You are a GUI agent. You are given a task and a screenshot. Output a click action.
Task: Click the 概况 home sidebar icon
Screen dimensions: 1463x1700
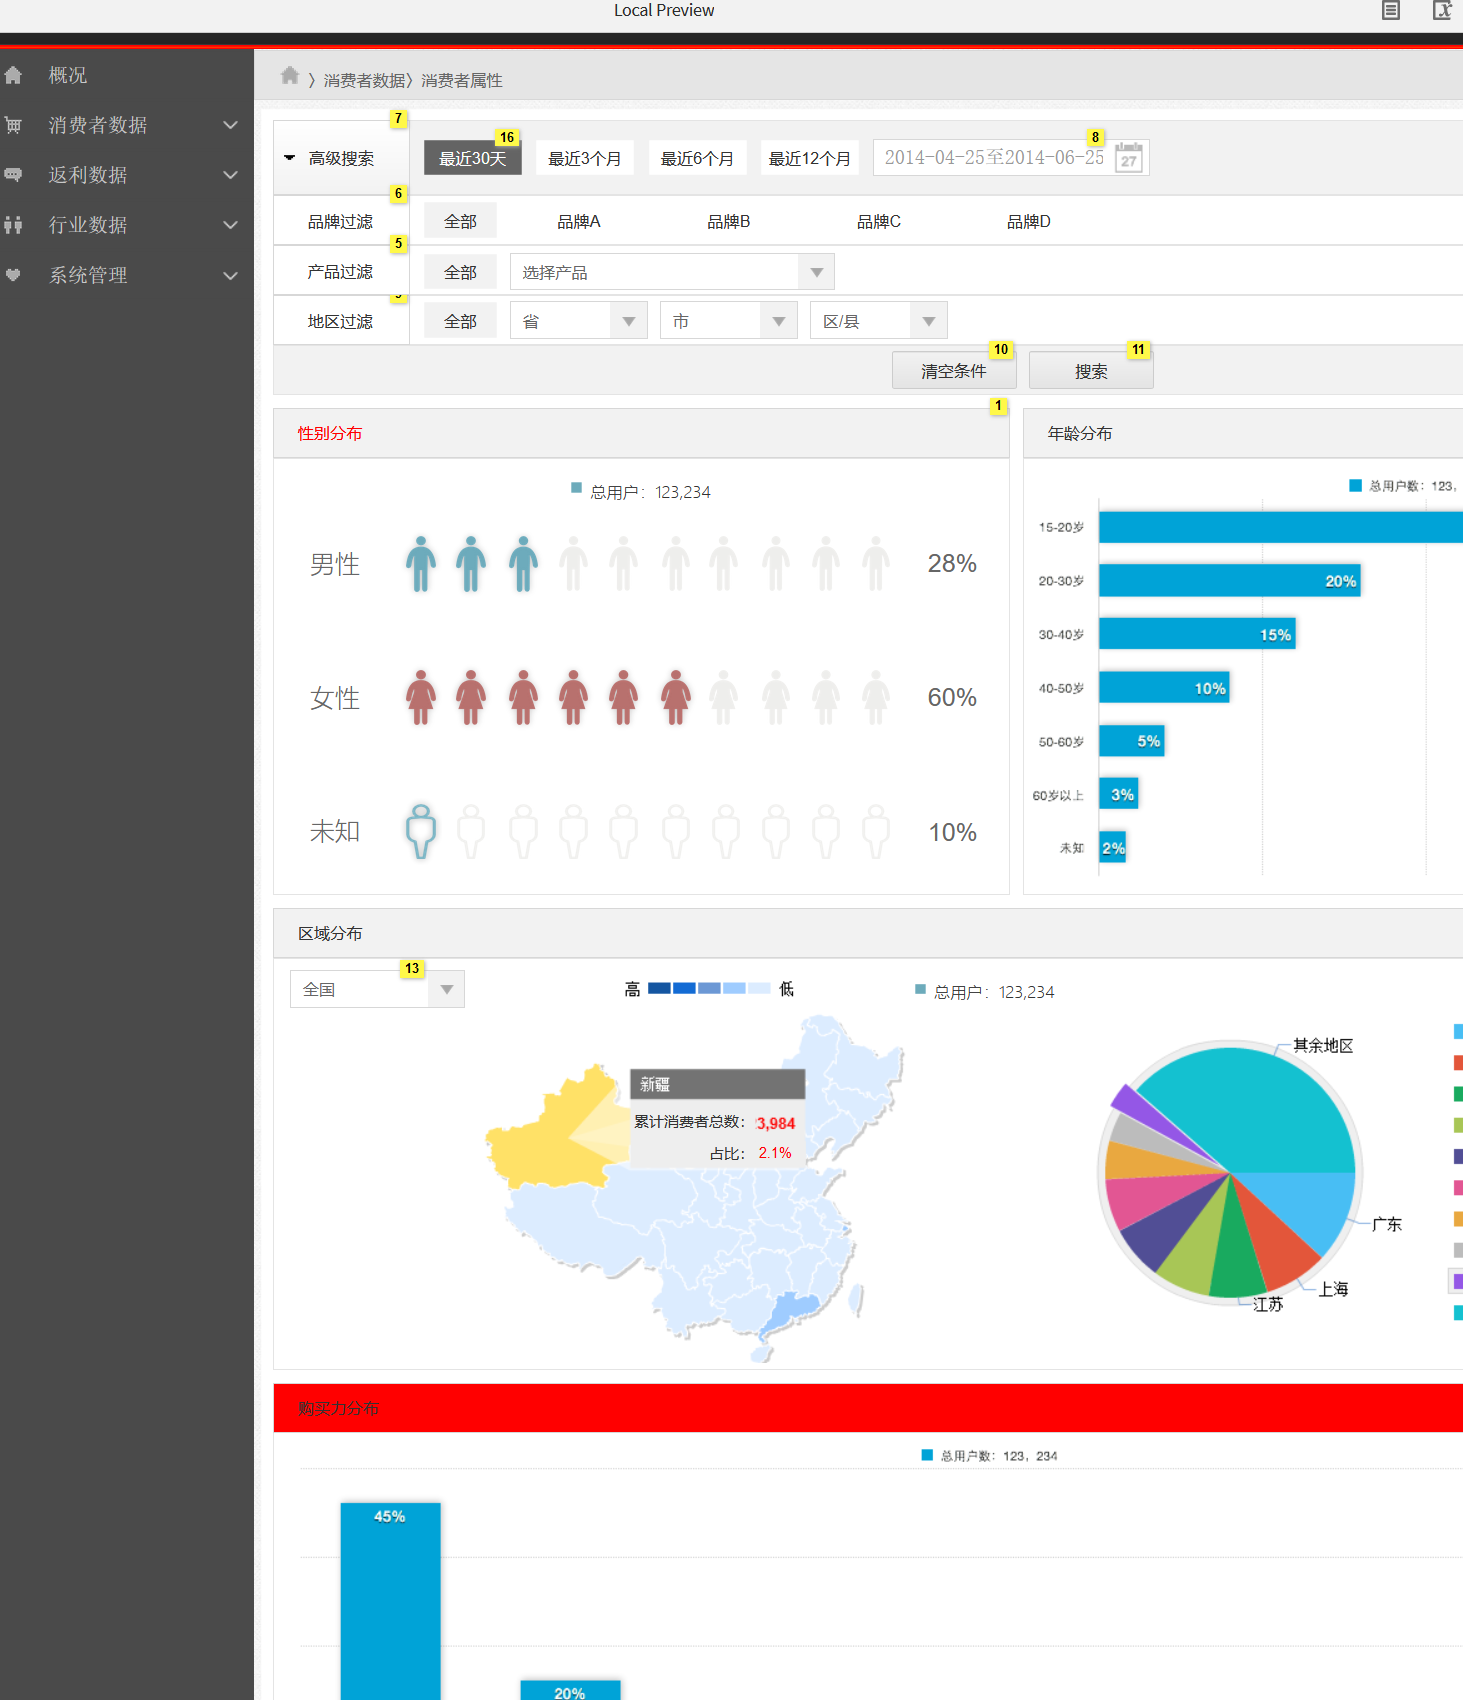pyautogui.click(x=13, y=75)
